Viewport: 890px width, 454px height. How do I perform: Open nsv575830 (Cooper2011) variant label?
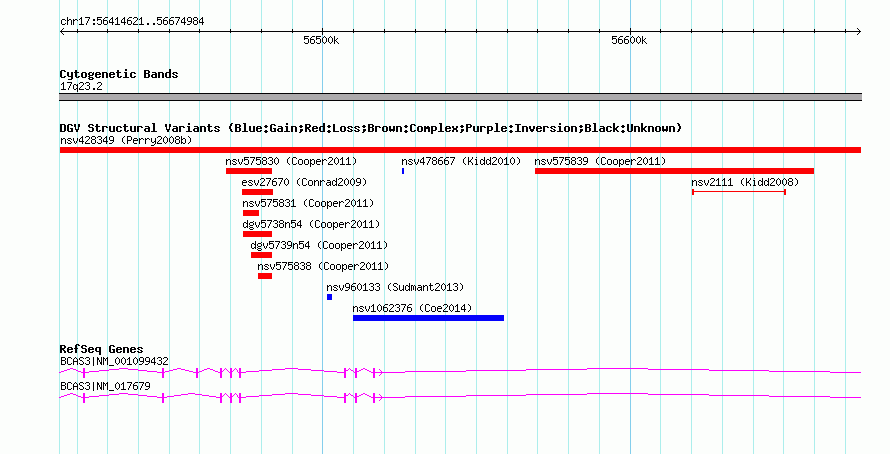click(x=291, y=161)
